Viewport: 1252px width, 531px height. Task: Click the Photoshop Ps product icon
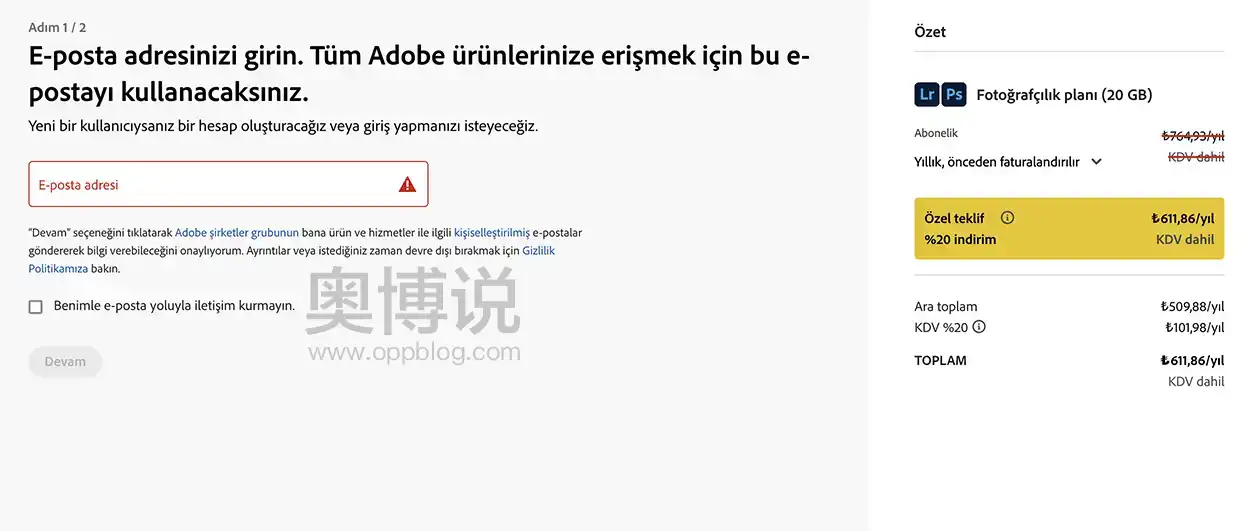(954, 95)
